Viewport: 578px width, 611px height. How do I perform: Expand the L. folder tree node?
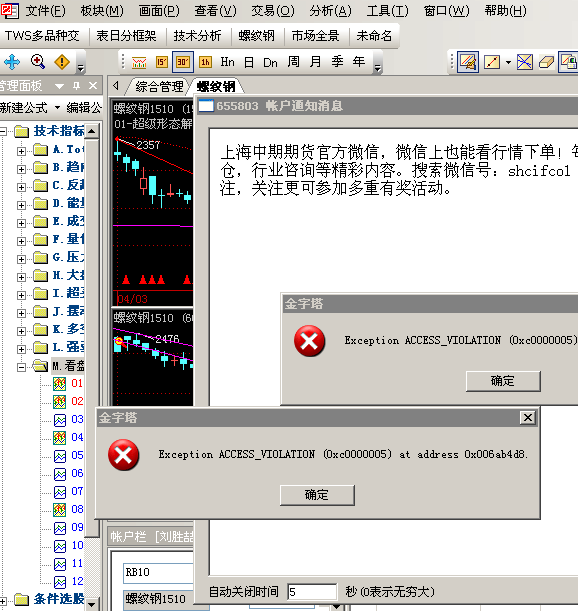pos(21,349)
